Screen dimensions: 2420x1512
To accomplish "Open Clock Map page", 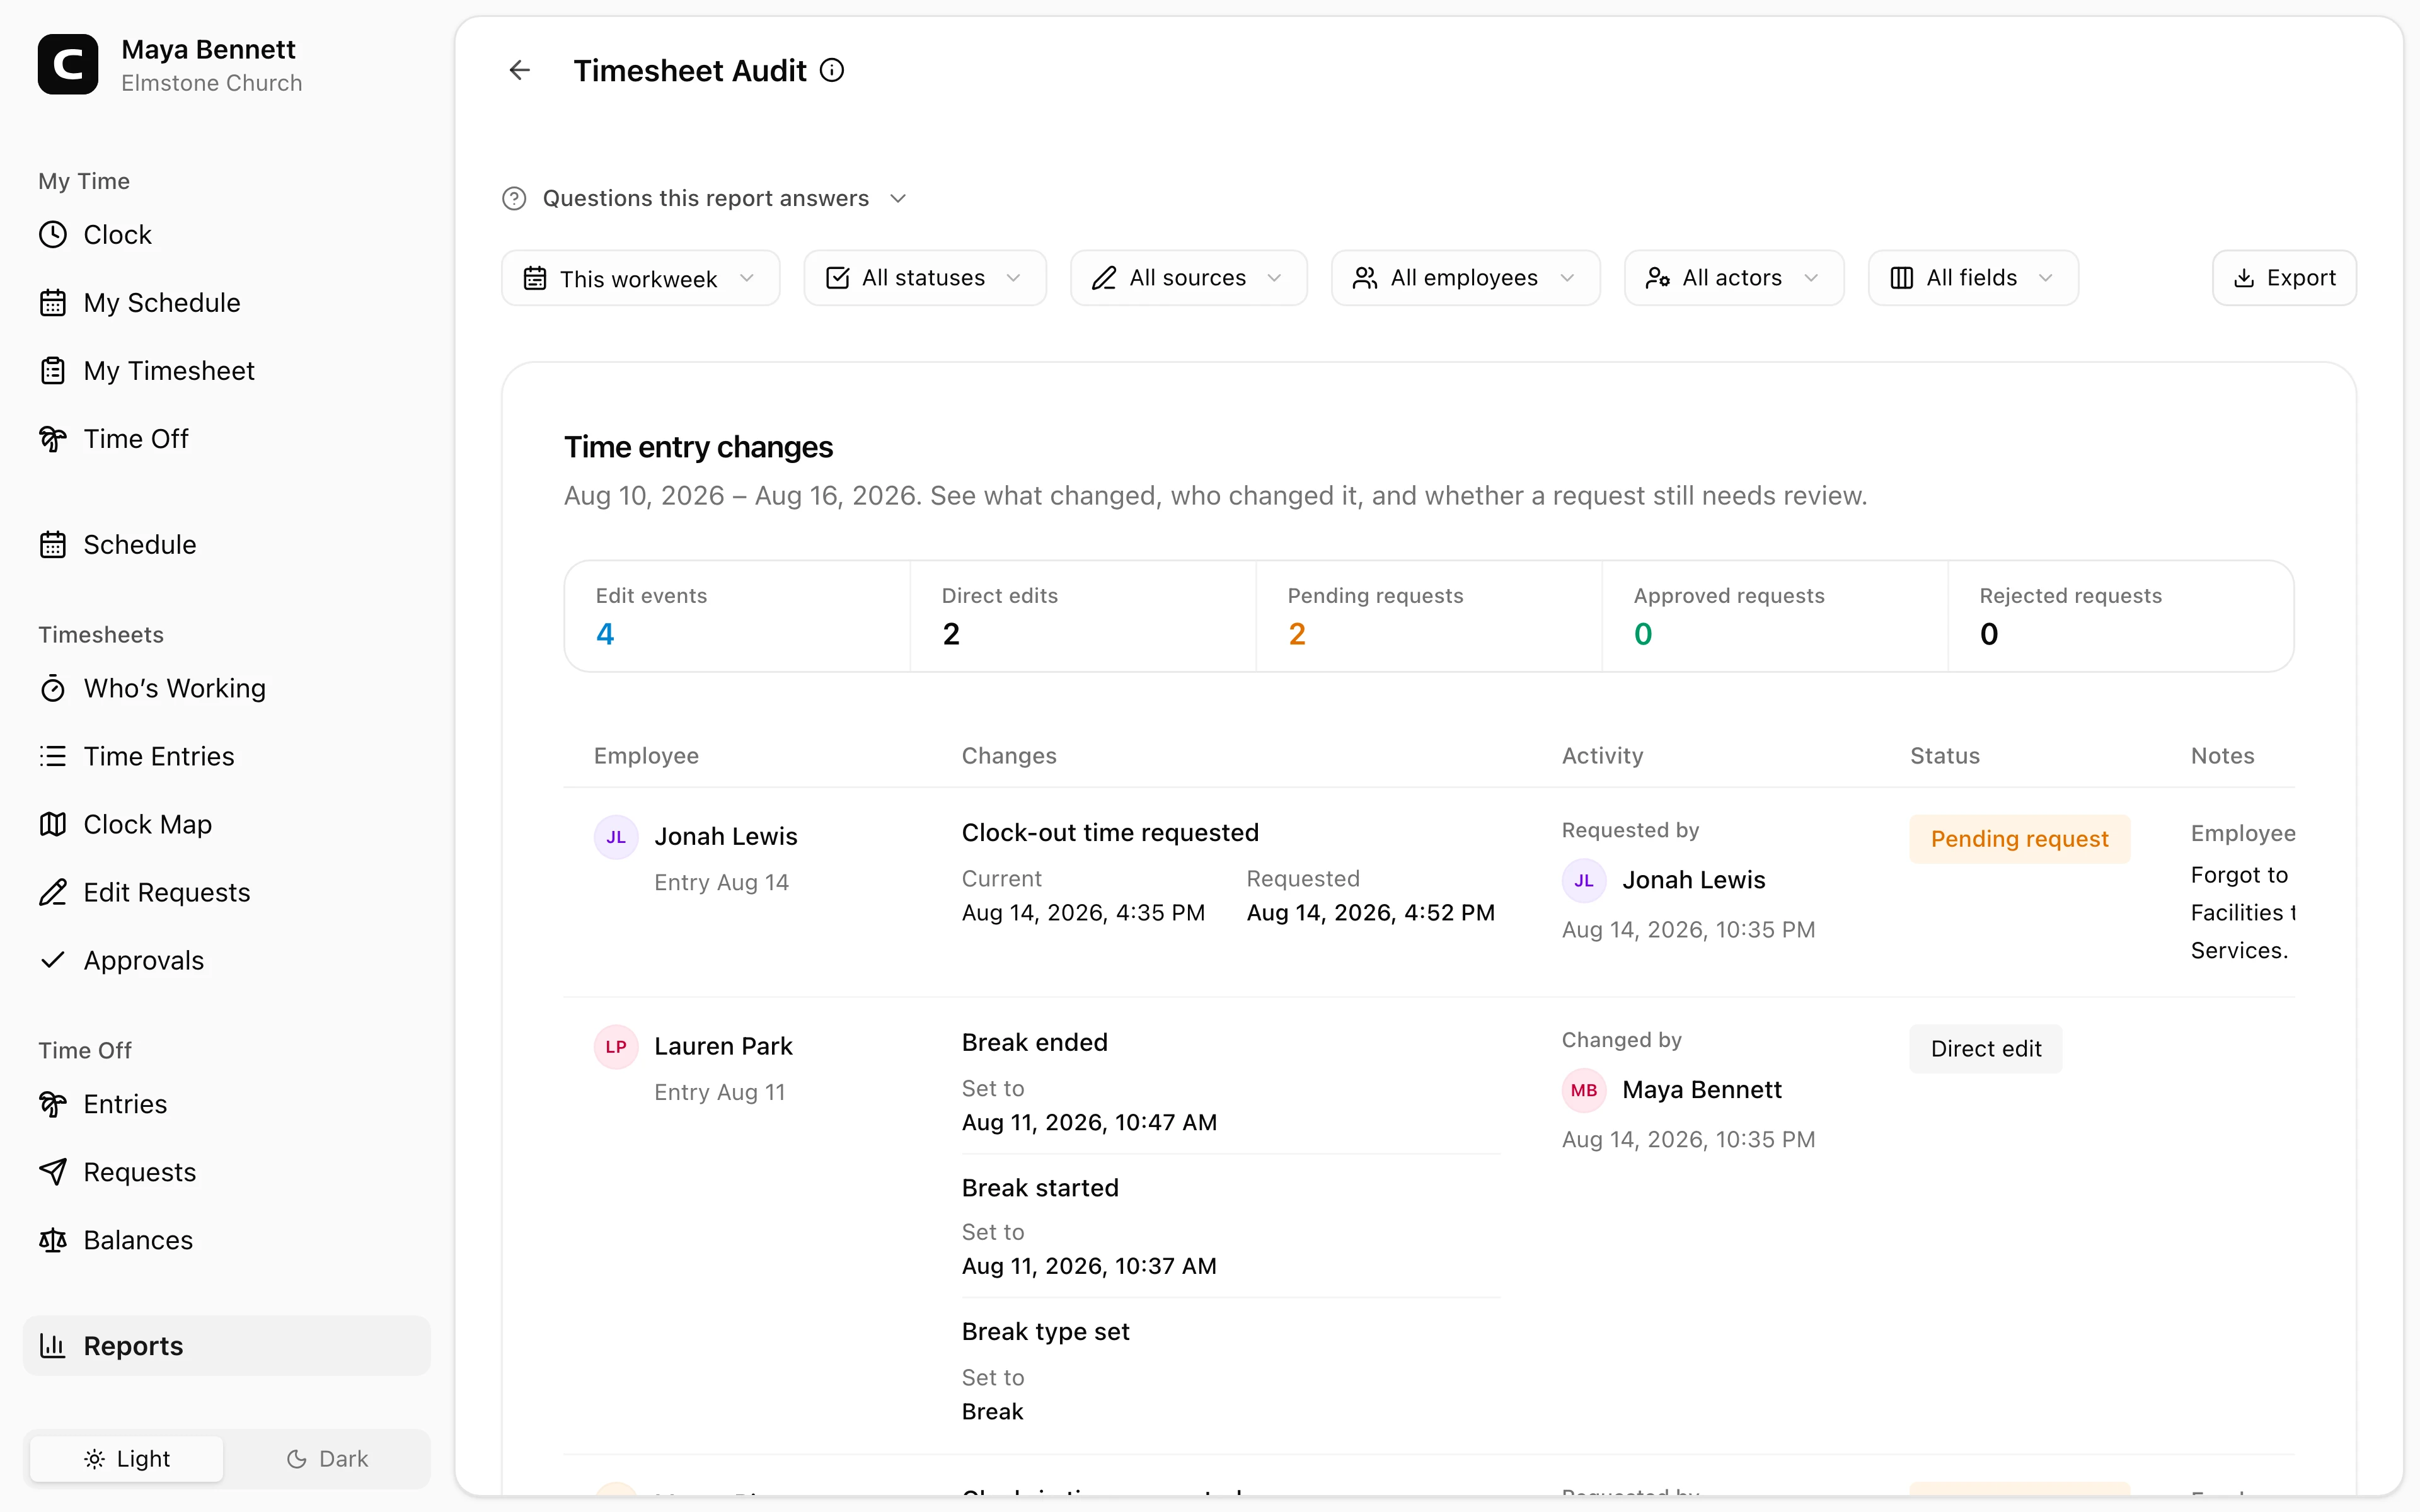I will coord(227,824).
